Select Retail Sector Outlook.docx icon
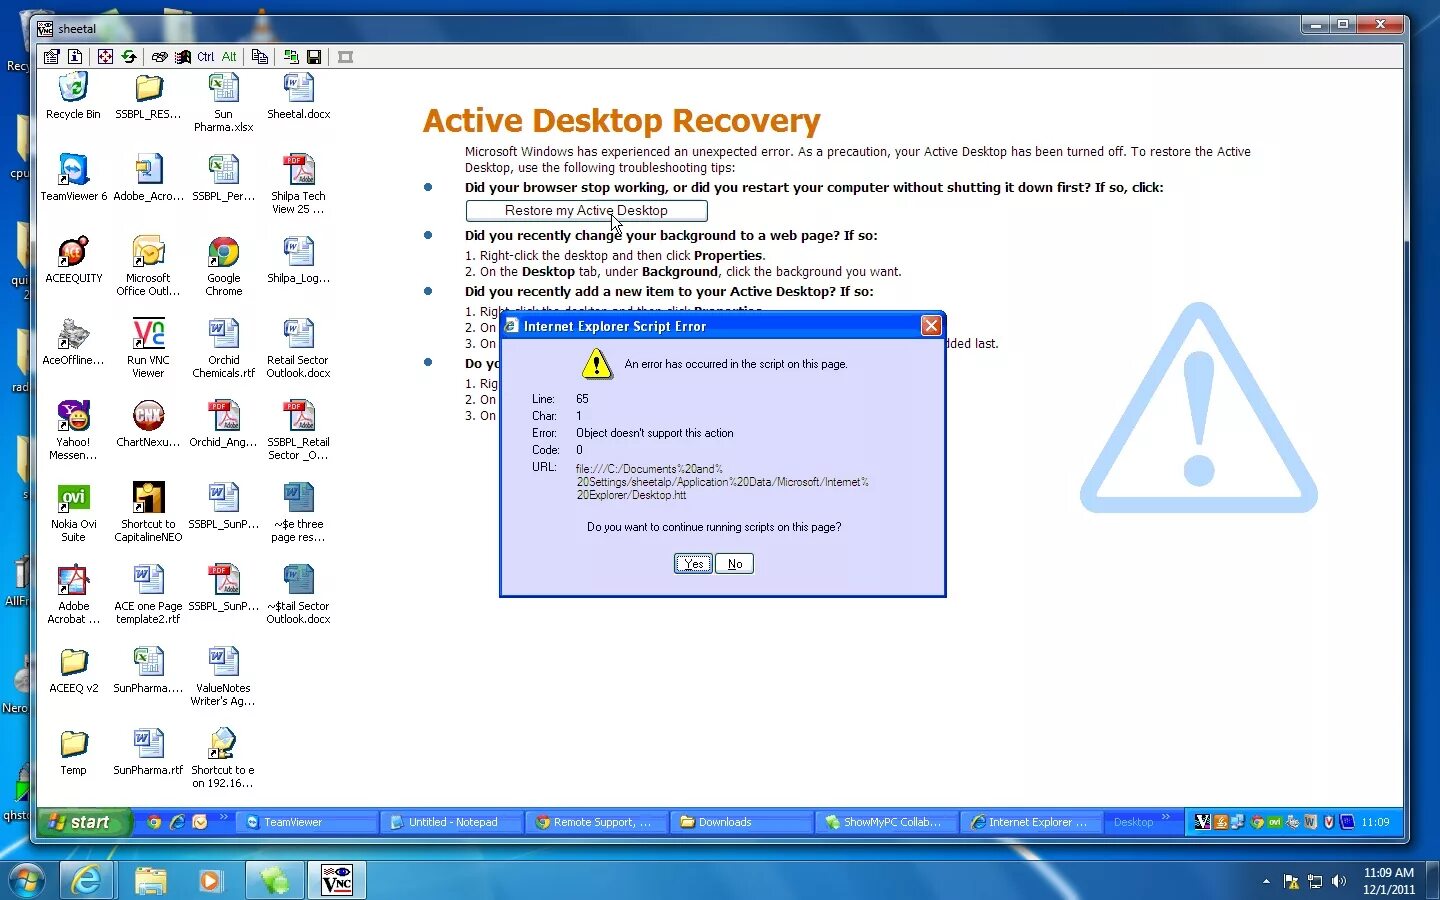1440x900 pixels. point(298,348)
